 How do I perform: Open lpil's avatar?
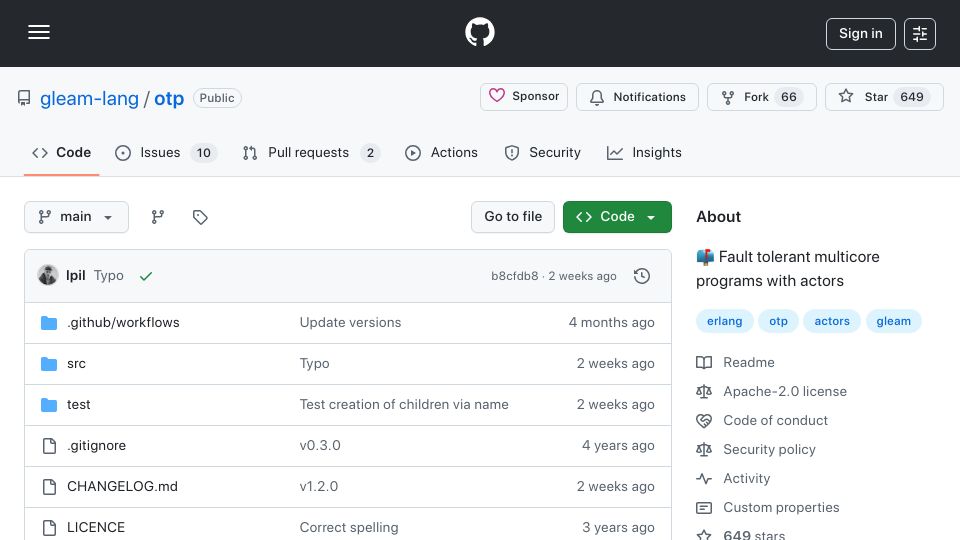point(48,276)
